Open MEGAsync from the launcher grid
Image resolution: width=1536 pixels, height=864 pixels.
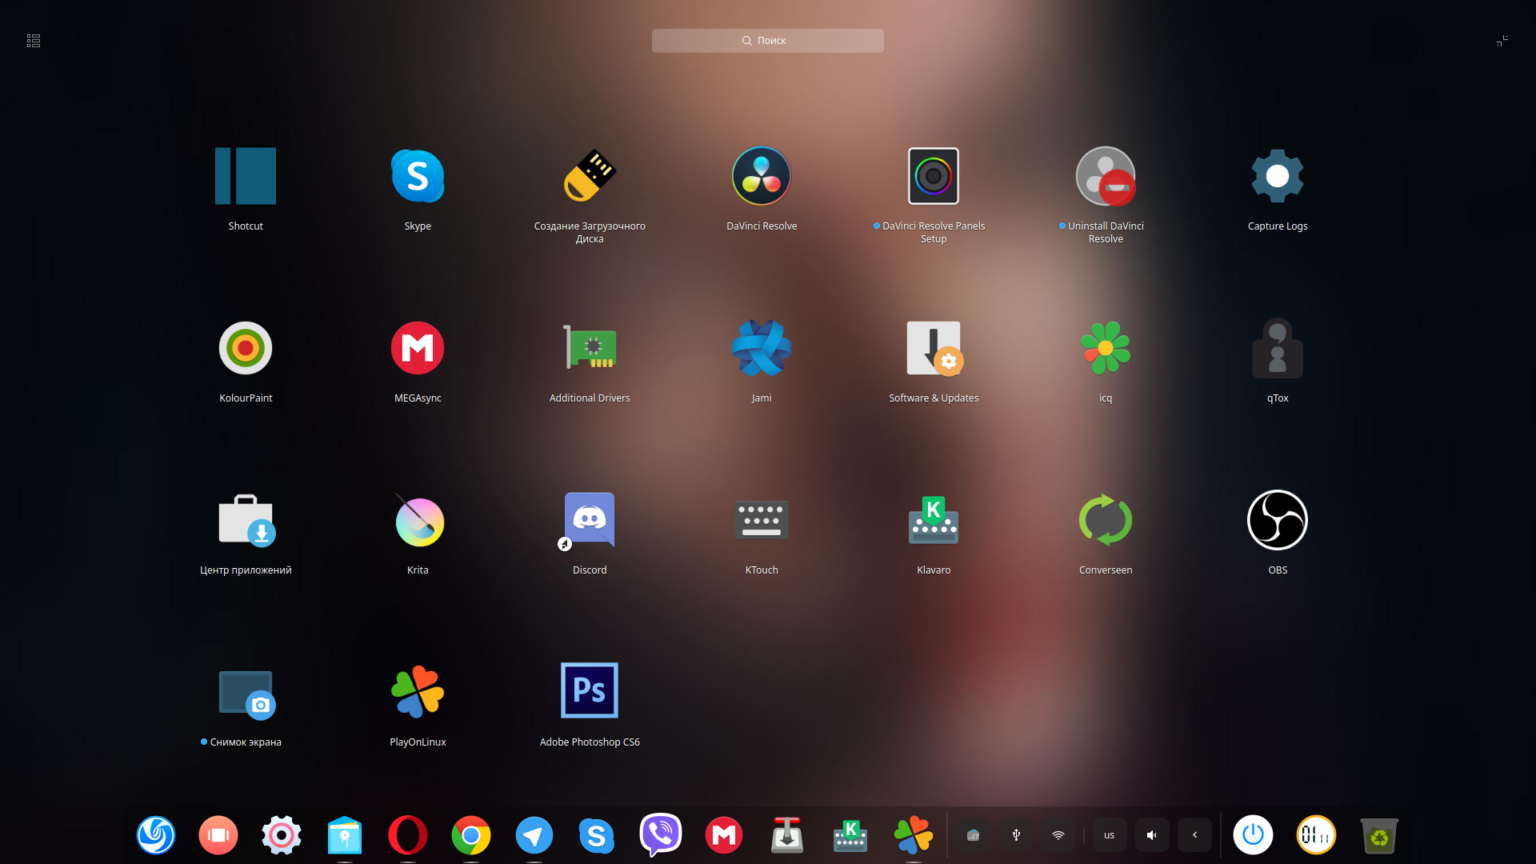click(x=418, y=349)
